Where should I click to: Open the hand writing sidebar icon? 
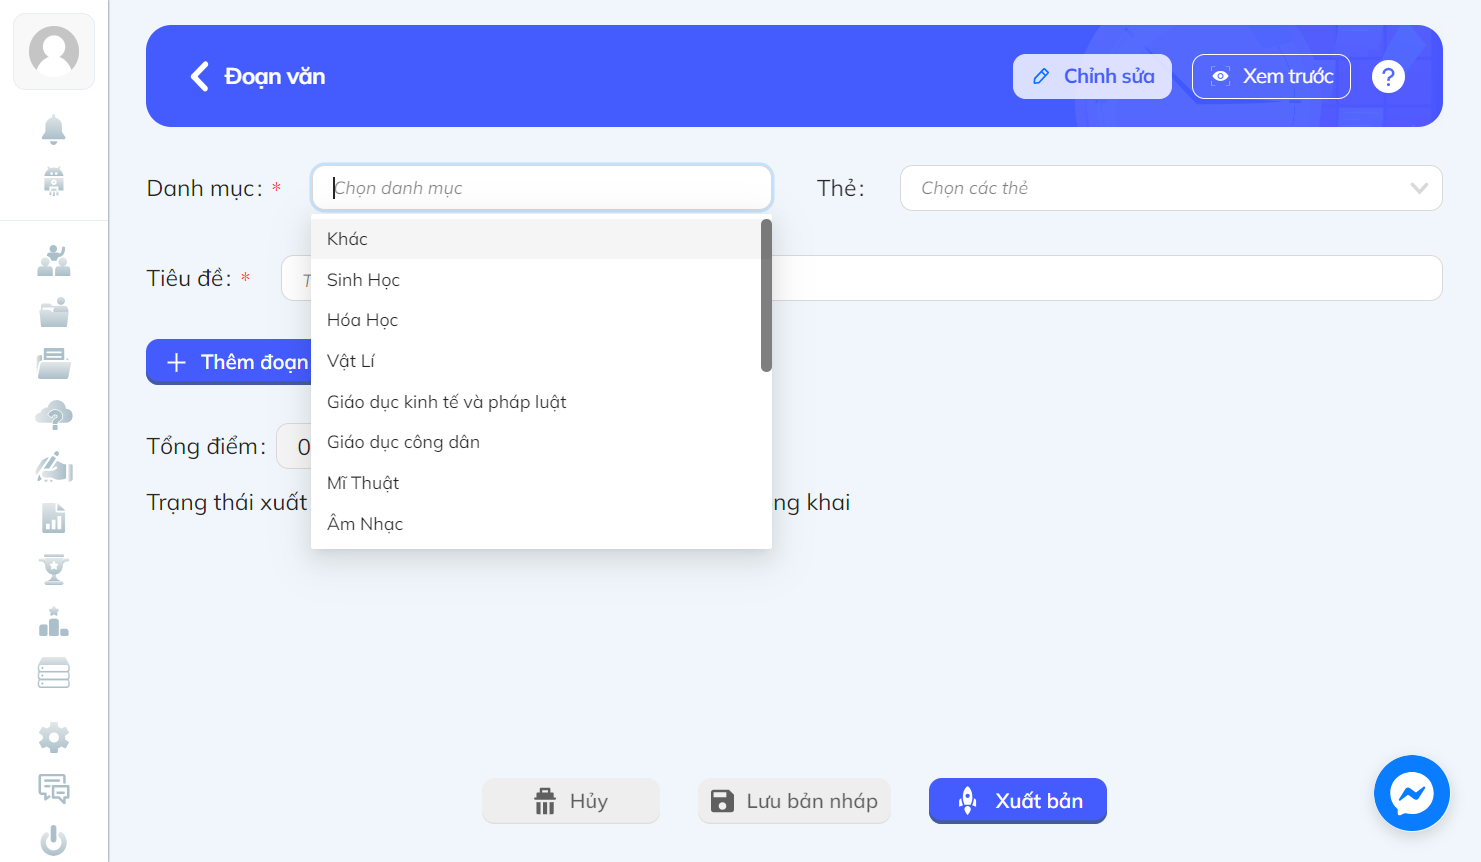point(54,466)
